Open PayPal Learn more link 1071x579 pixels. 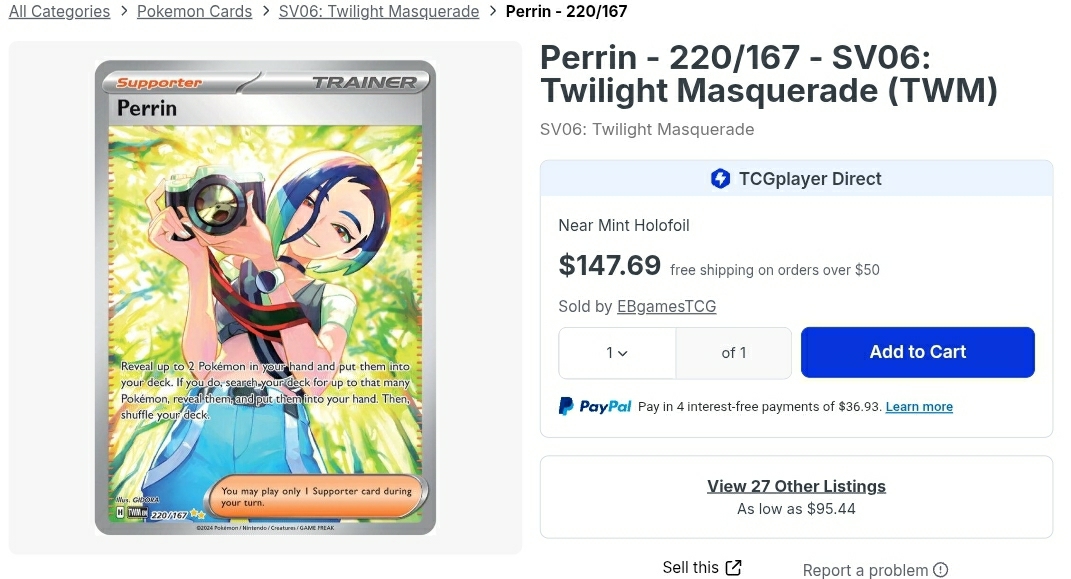point(919,407)
